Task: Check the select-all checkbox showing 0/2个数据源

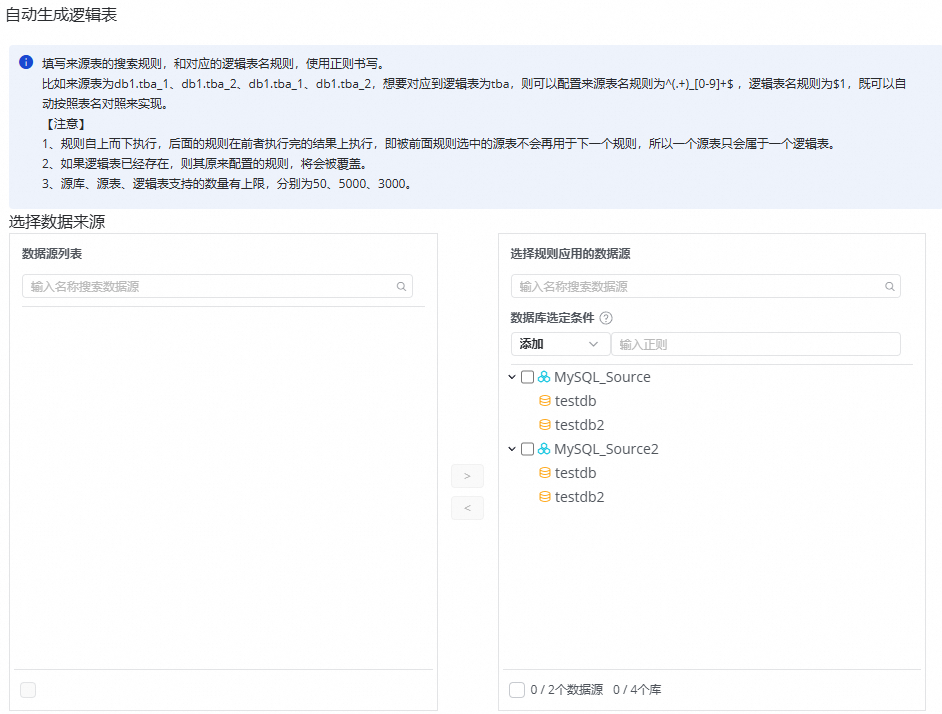Action: tap(516, 689)
